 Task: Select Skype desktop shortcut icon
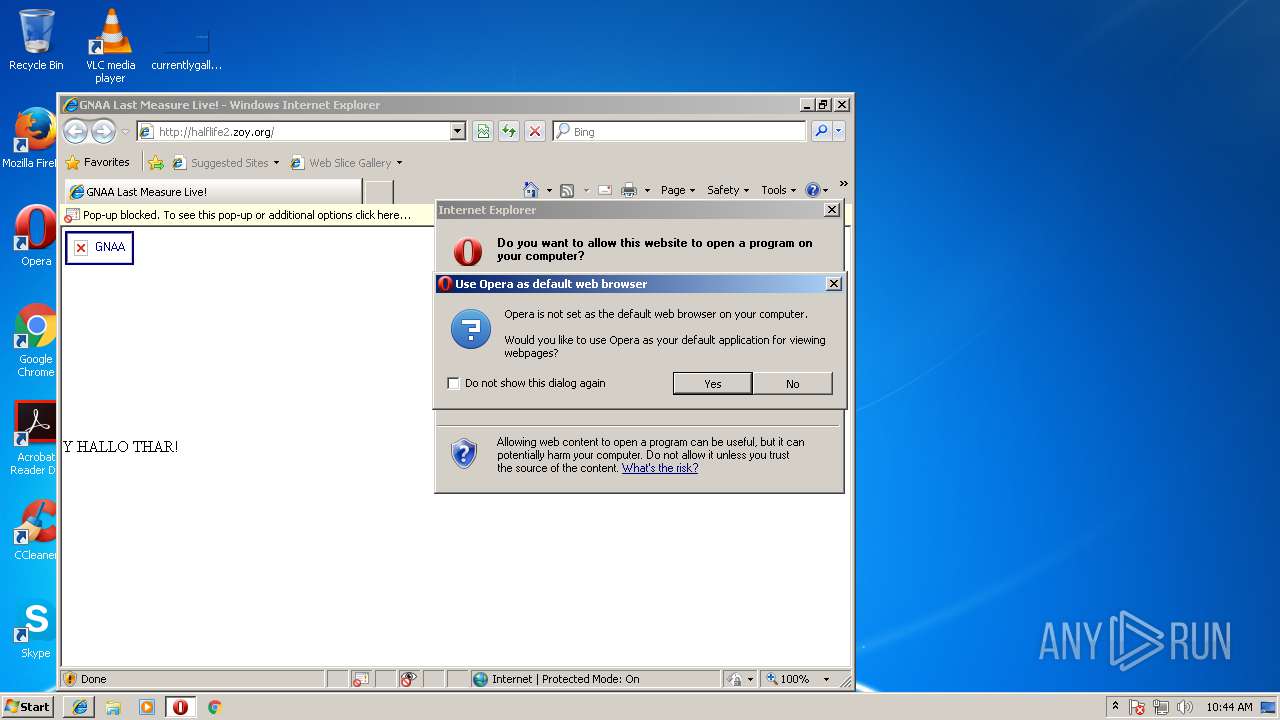35,629
